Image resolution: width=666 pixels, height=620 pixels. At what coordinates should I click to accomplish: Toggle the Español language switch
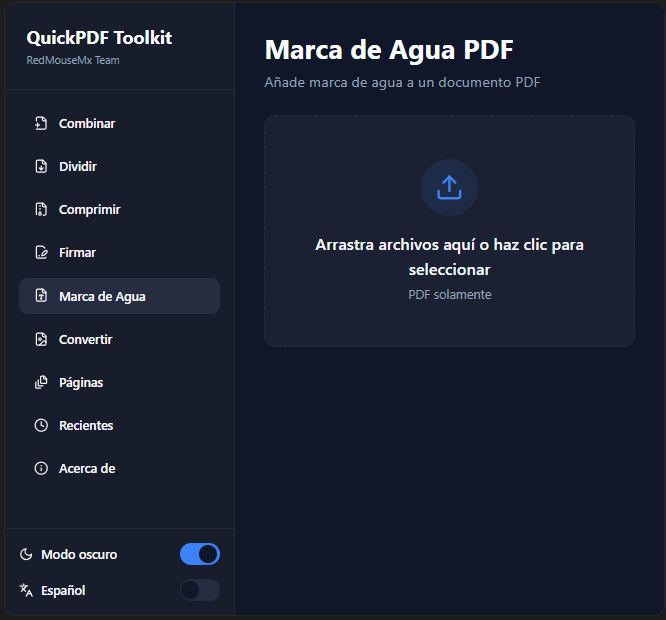tap(199, 590)
